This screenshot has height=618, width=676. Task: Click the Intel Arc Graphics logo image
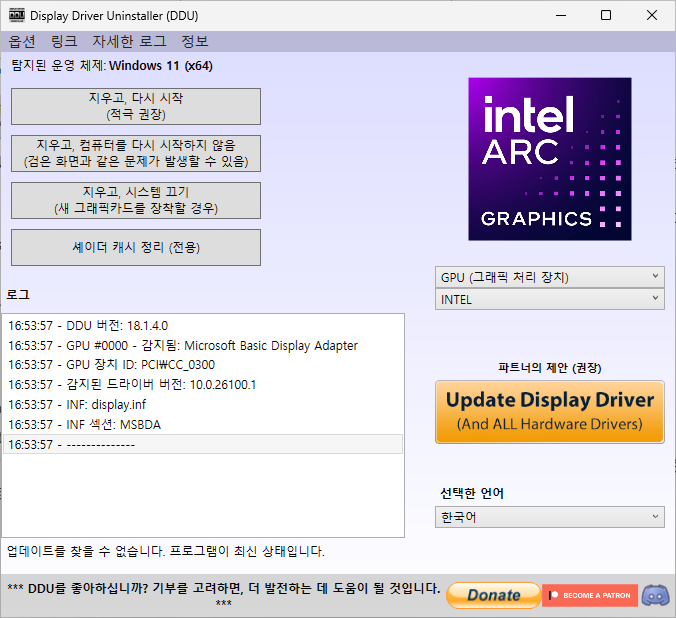coord(550,159)
